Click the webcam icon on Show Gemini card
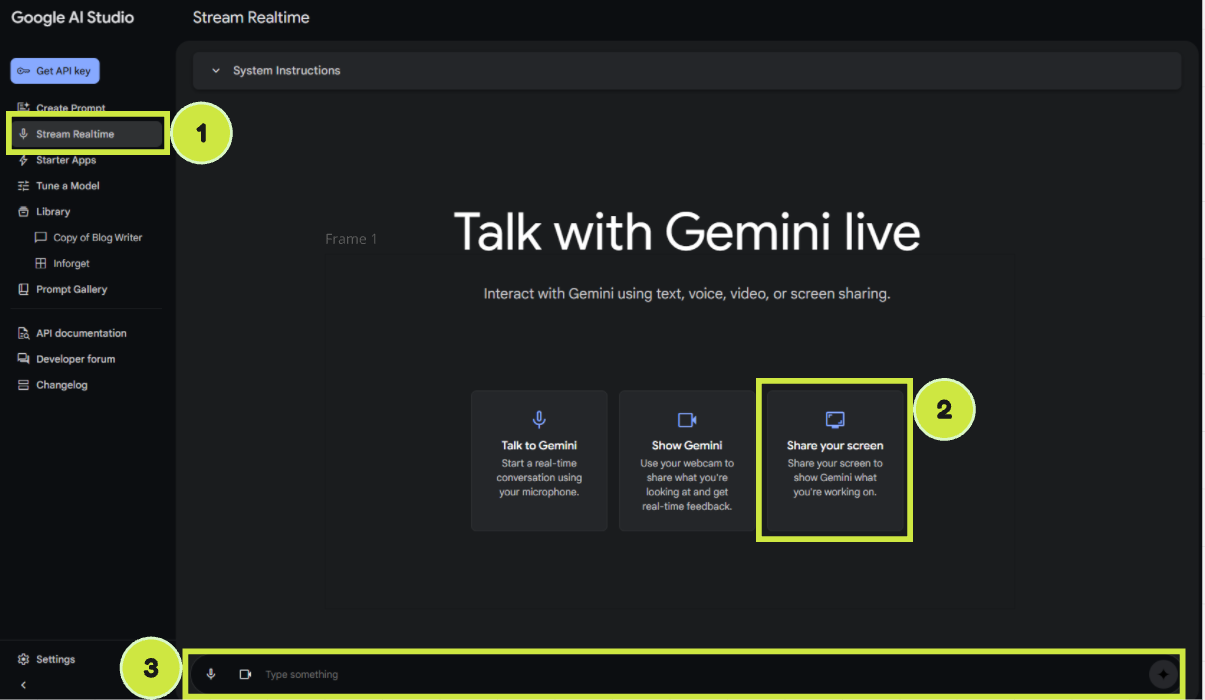This screenshot has height=700, width=1205. pyautogui.click(x=687, y=419)
